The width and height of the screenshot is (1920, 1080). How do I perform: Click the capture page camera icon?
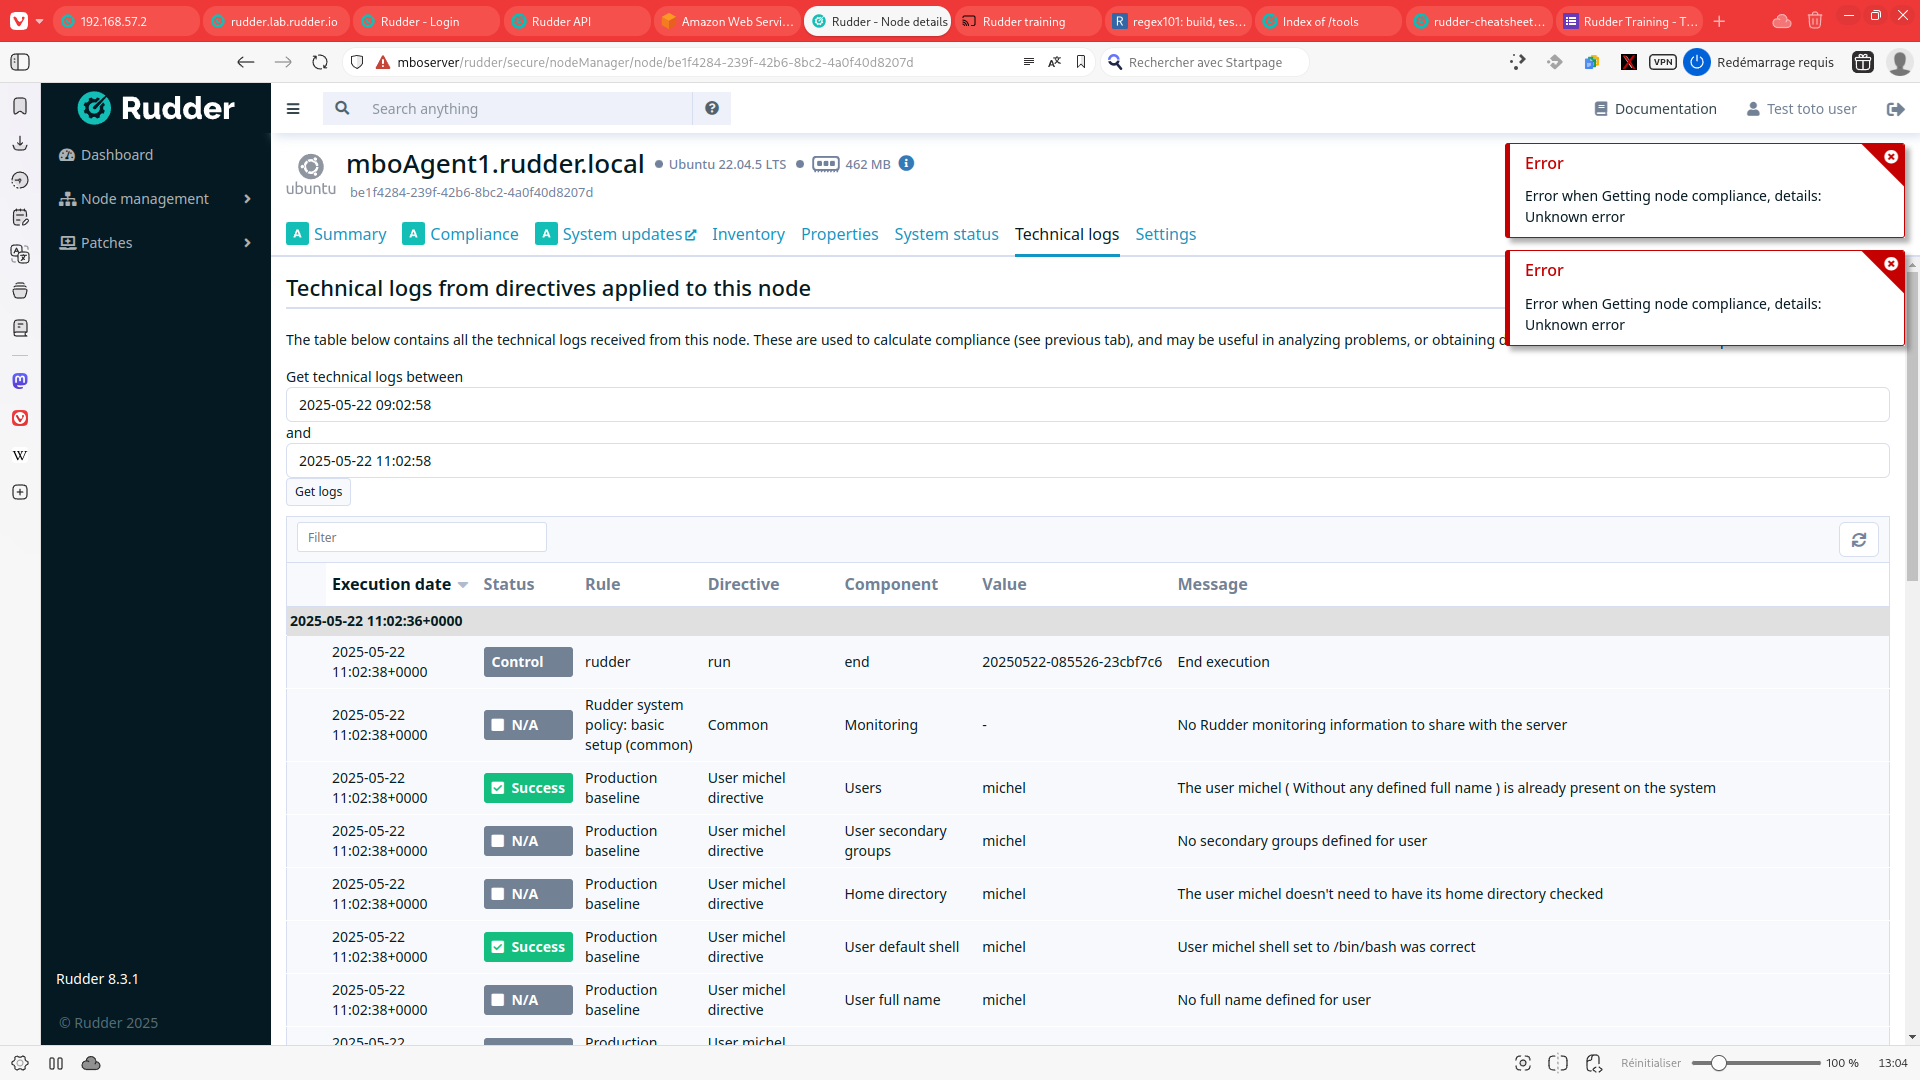coord(1523,1063)
